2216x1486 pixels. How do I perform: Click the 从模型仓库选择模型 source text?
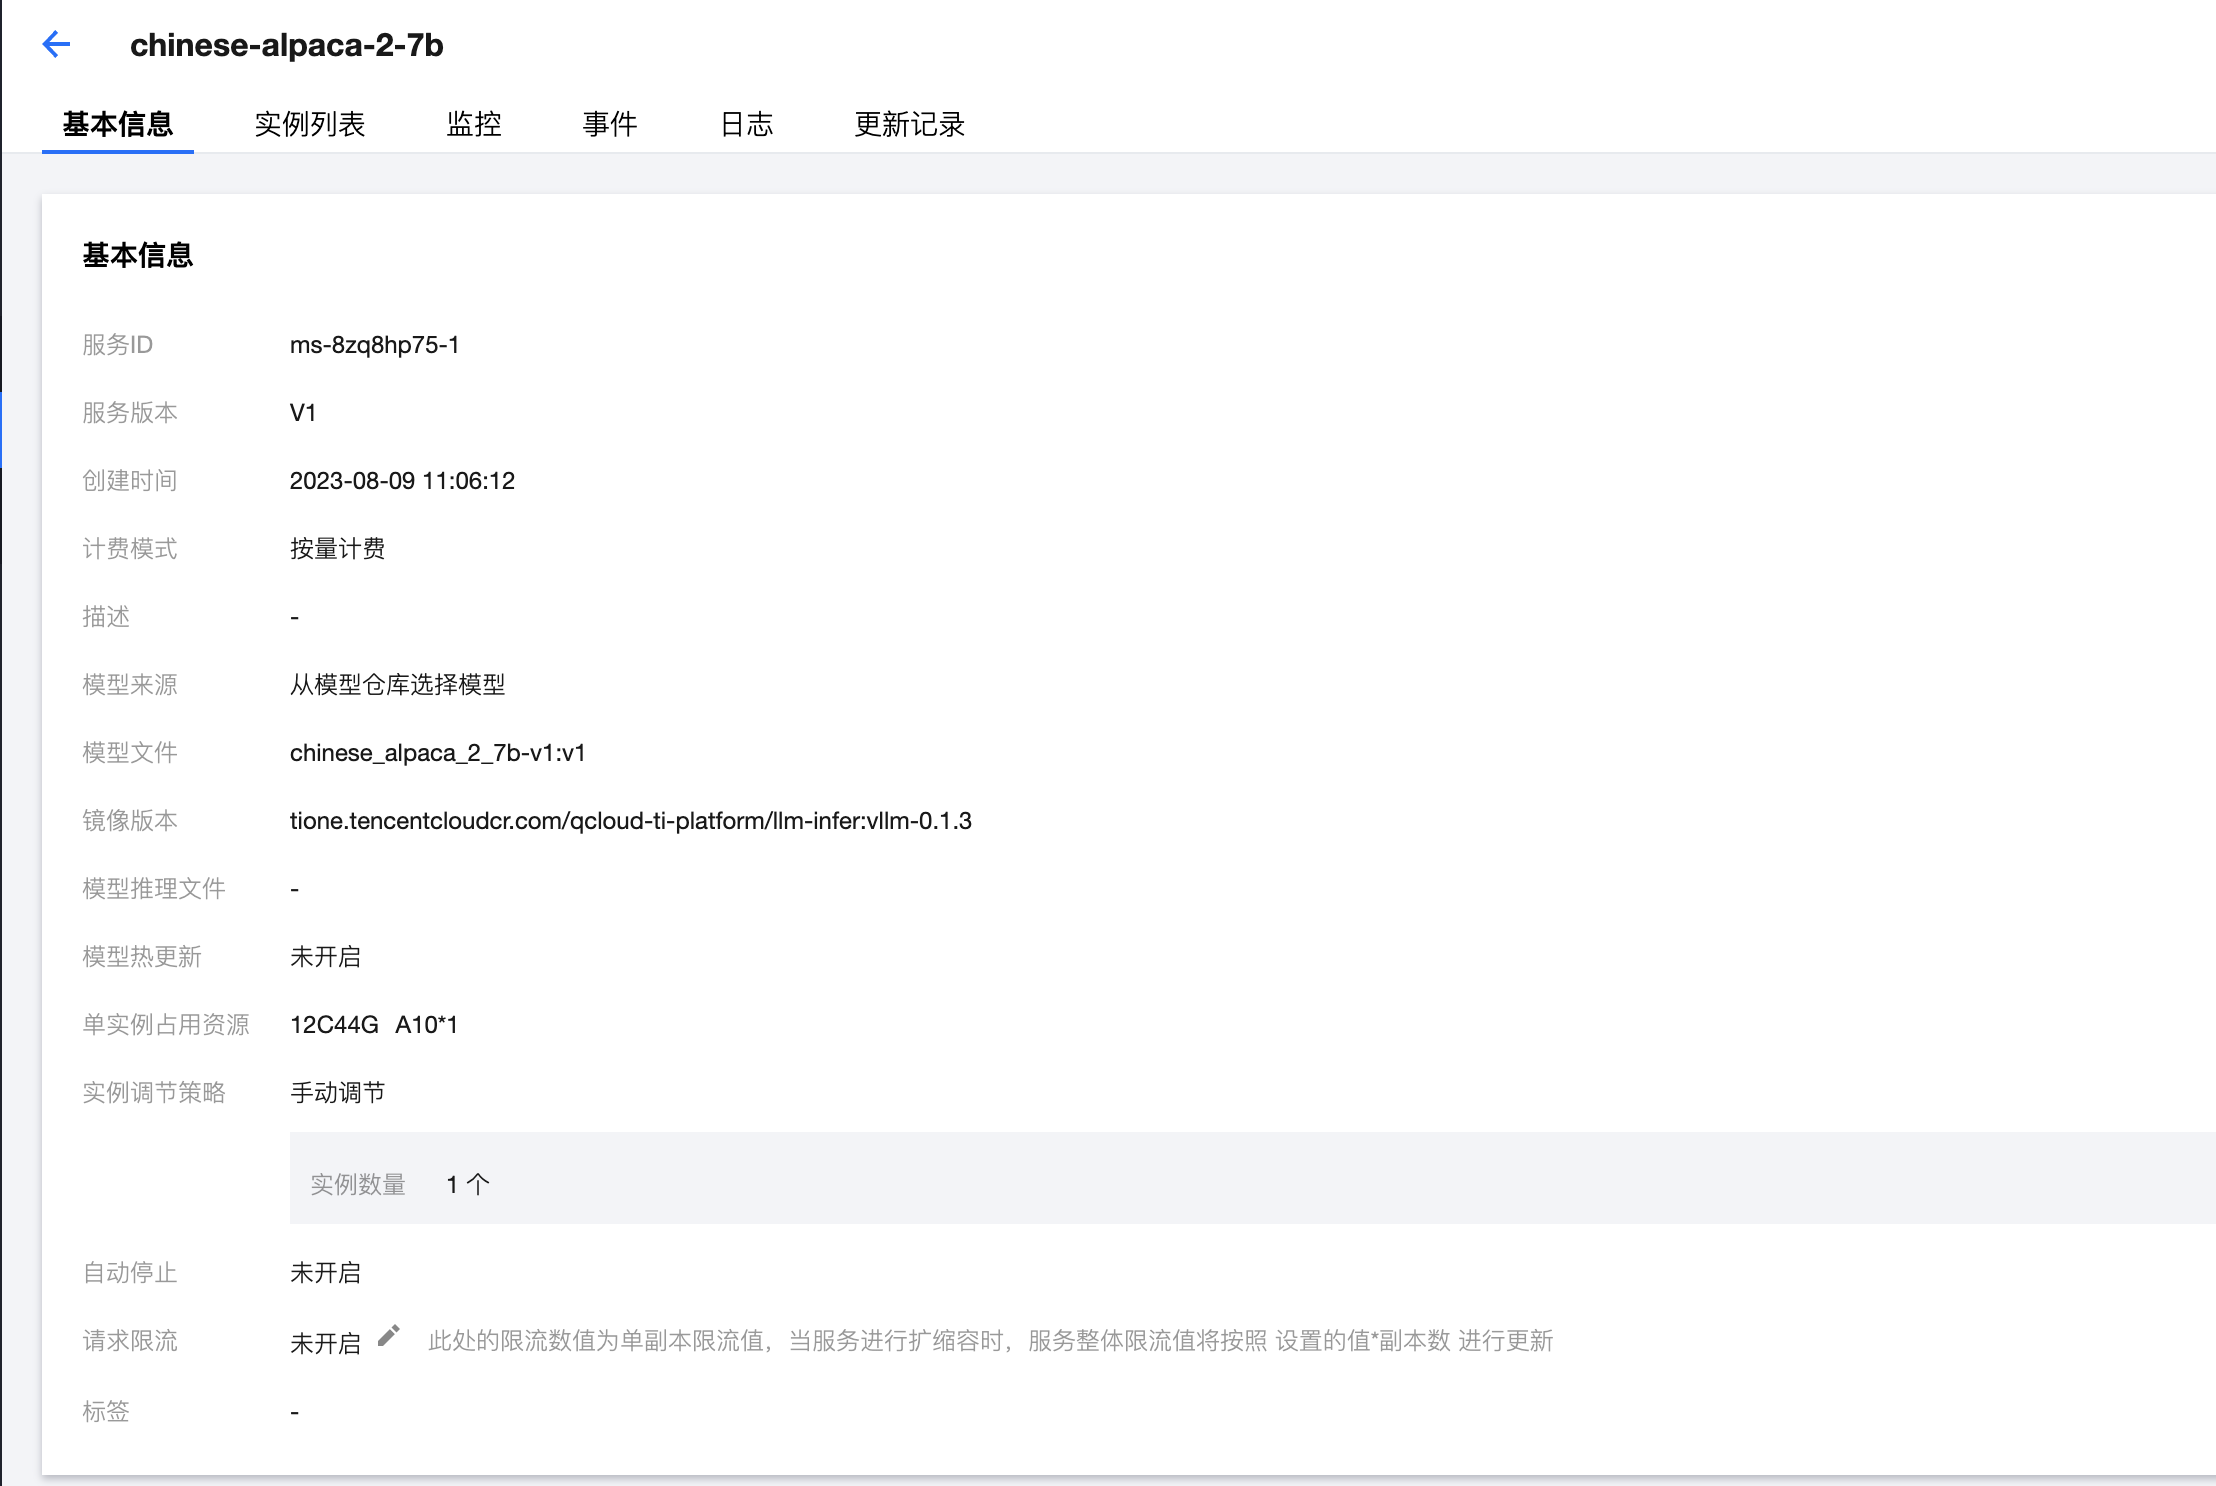tap(397, 686)
